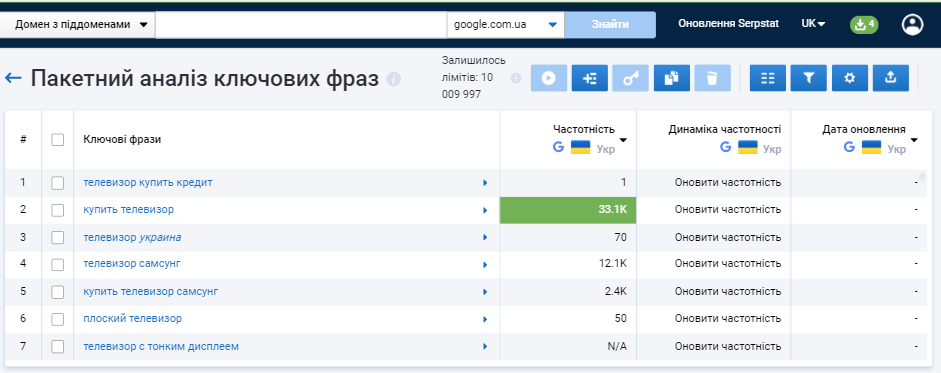This screenshot has height=373, width=941.
Task: Click the copy documents toolbar icon
Action: pos(672,78)
